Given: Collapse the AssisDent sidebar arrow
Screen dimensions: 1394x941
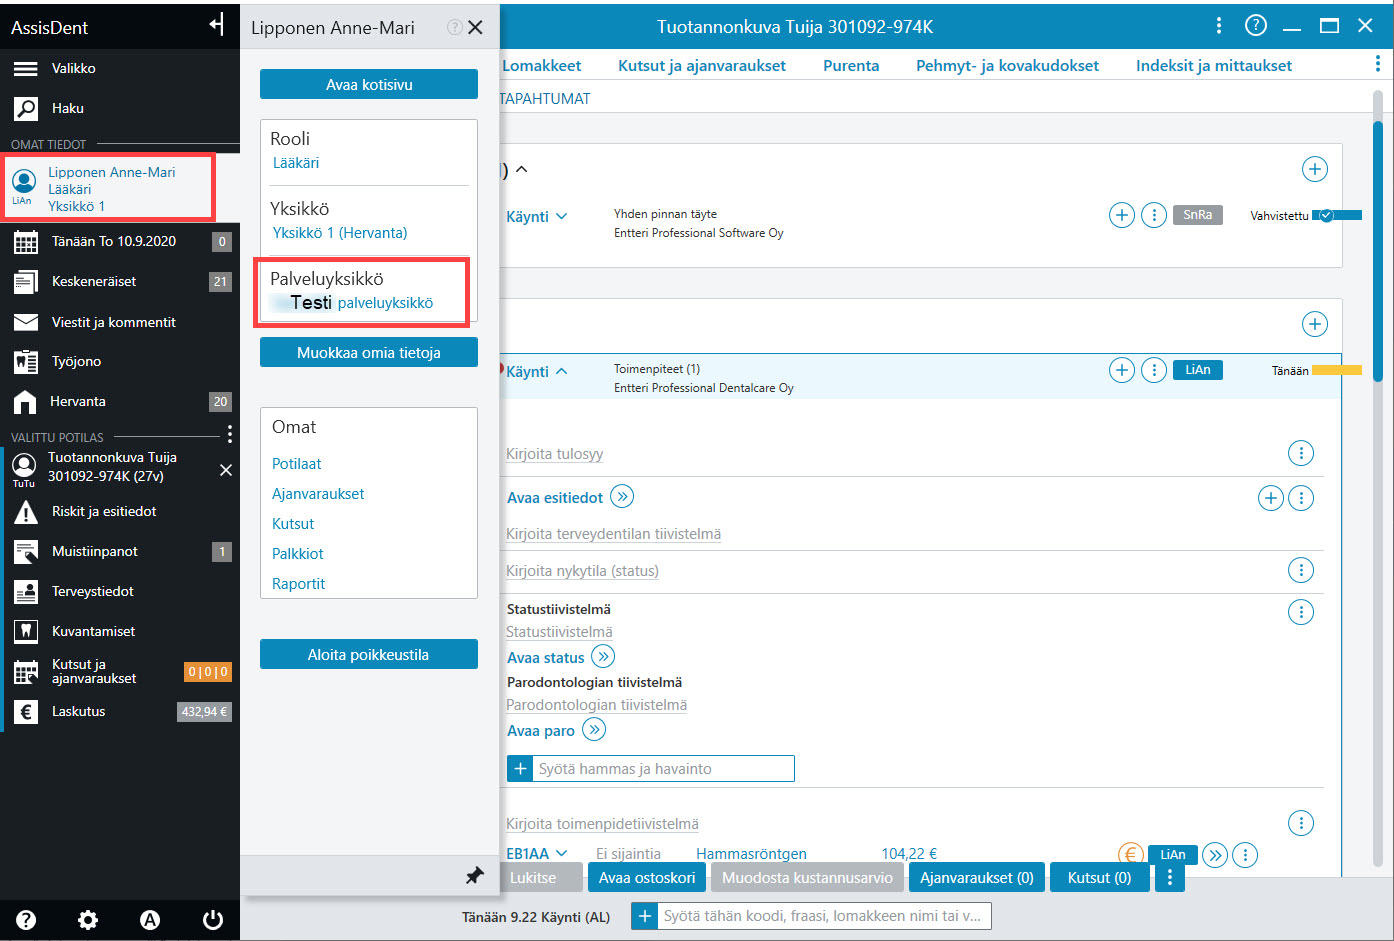Looking at the screenshot, I should click(x=216, y=25).
